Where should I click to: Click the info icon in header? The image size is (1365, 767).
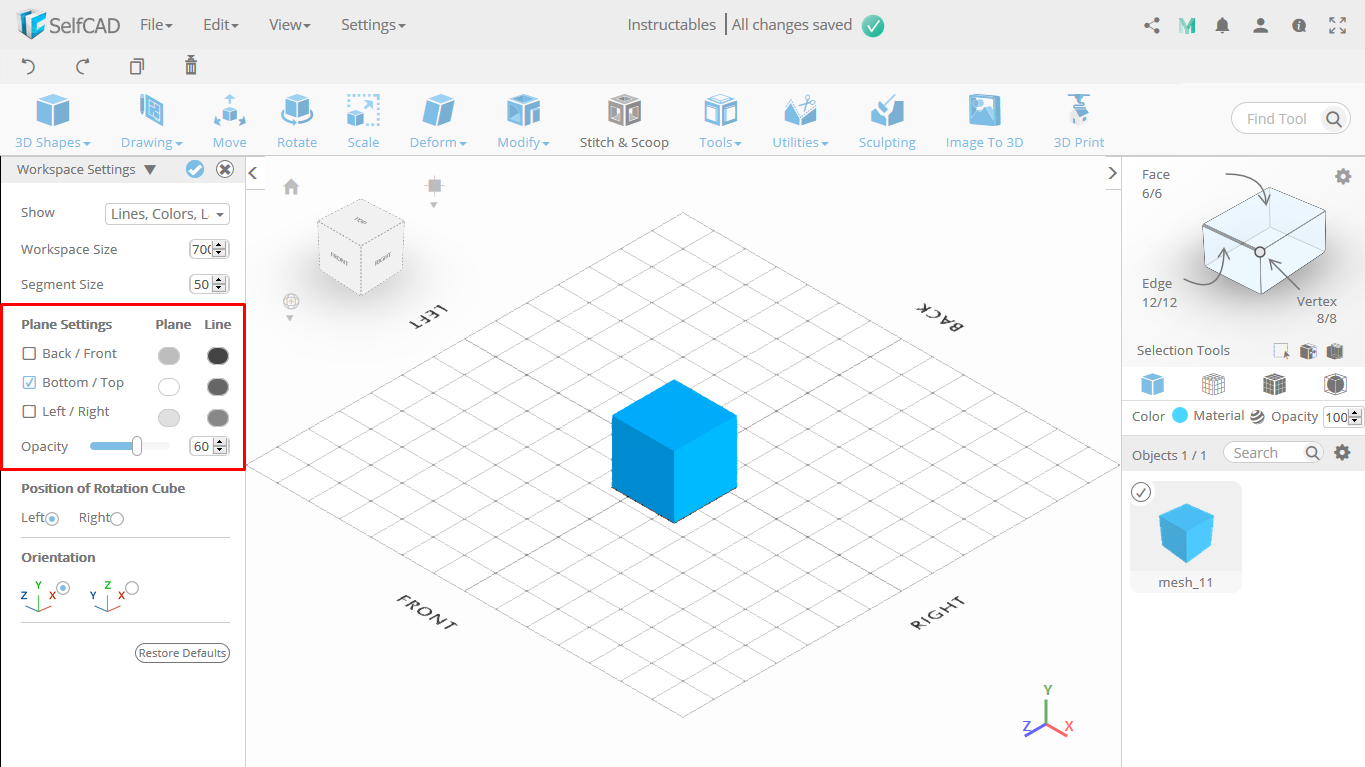[x=1299, y=26]
